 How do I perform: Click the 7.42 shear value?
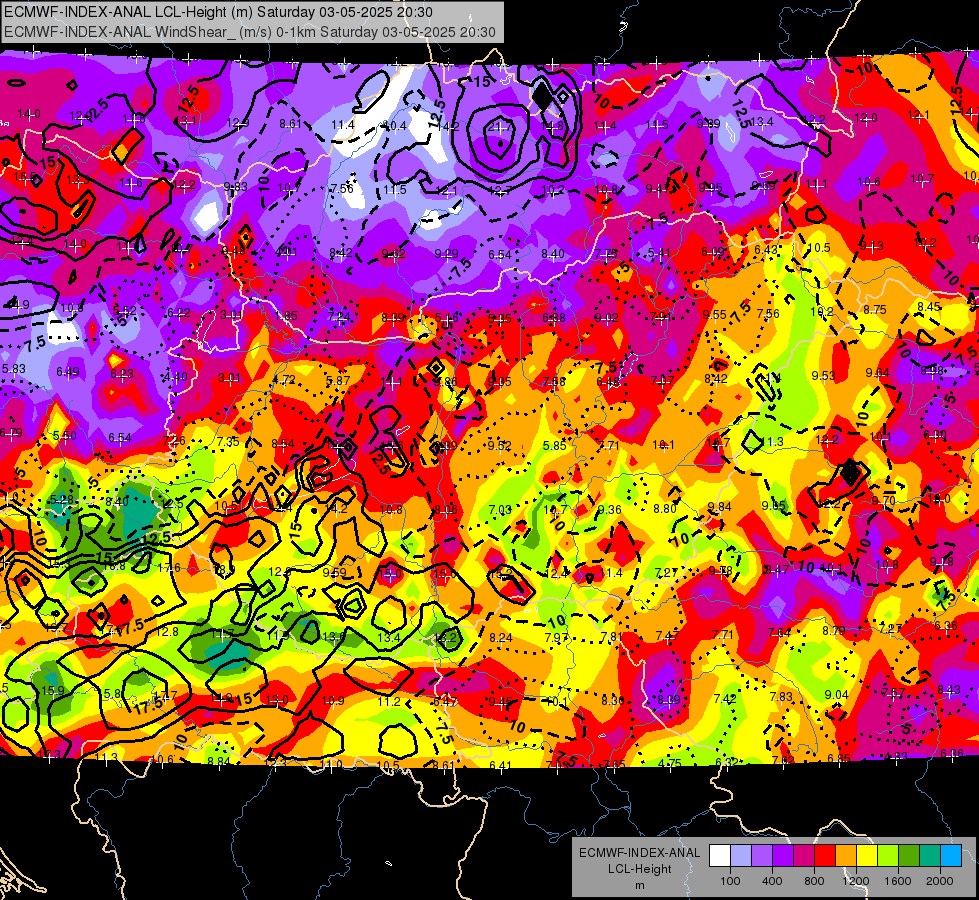tap(726, 698)
